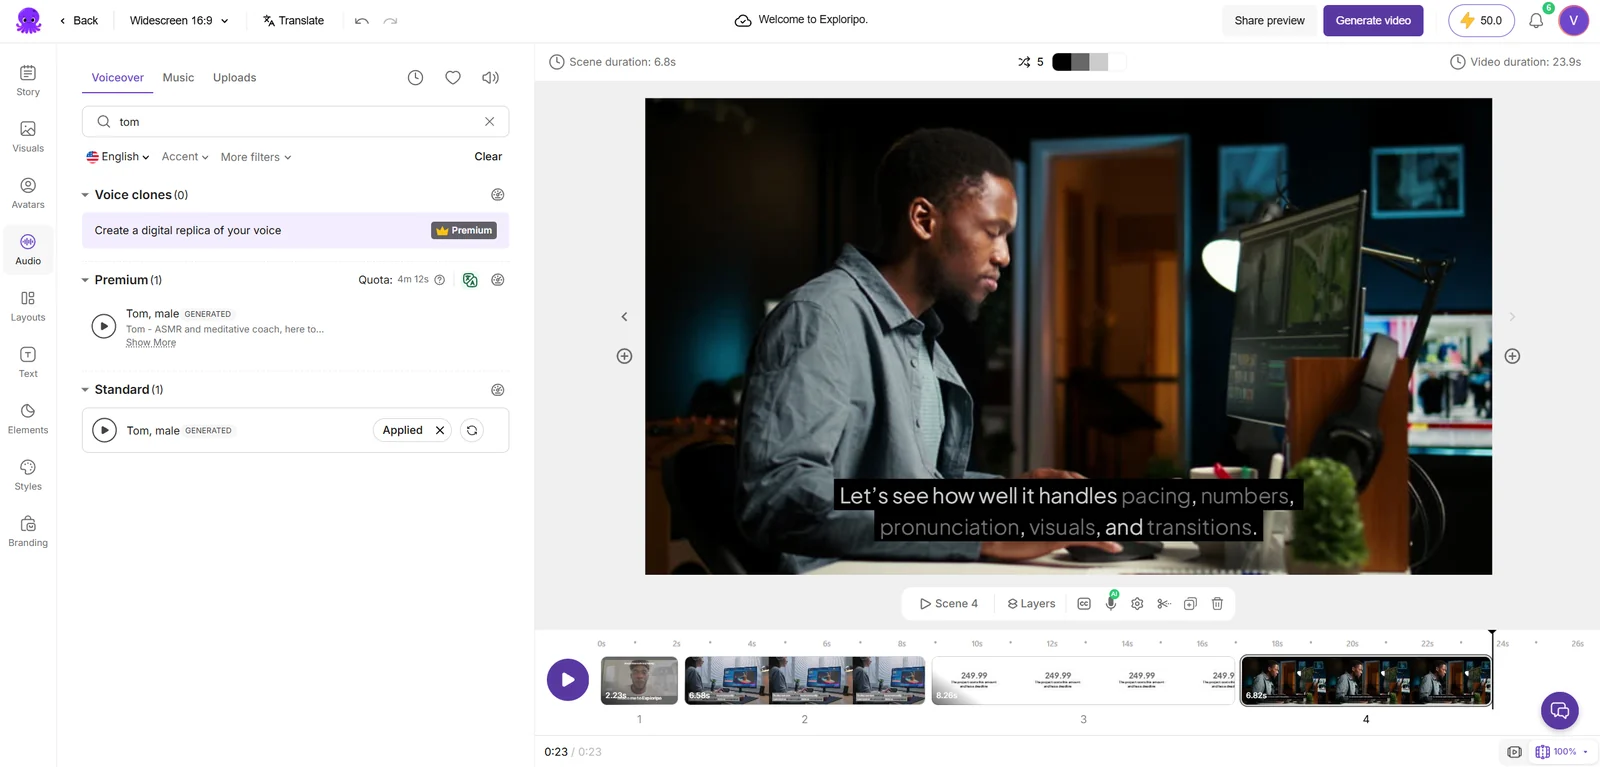Viewport: 1600px width, 767px height.
Task: Collapse the Standard voices section
Action: point(85,390)
